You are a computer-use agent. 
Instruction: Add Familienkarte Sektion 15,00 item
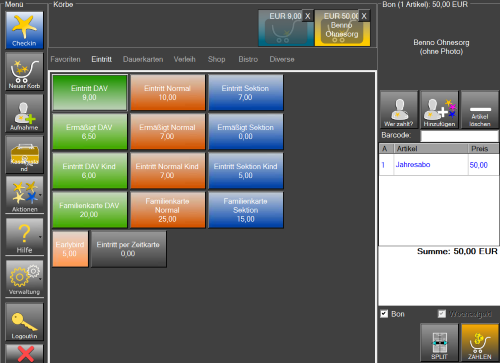[x=246, y=210]
